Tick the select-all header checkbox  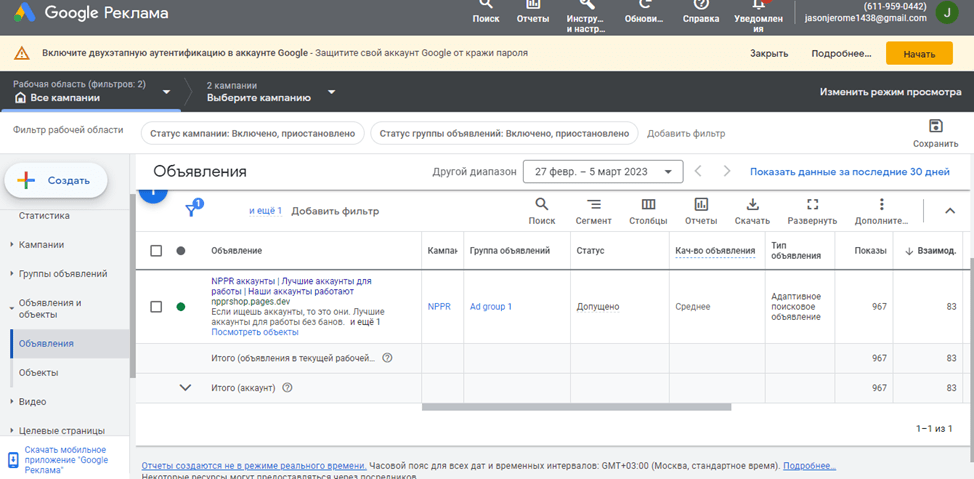[x=157, y=251]
